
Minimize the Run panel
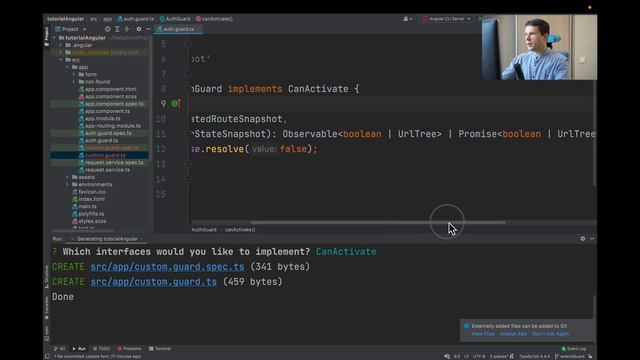coord(592,239)
